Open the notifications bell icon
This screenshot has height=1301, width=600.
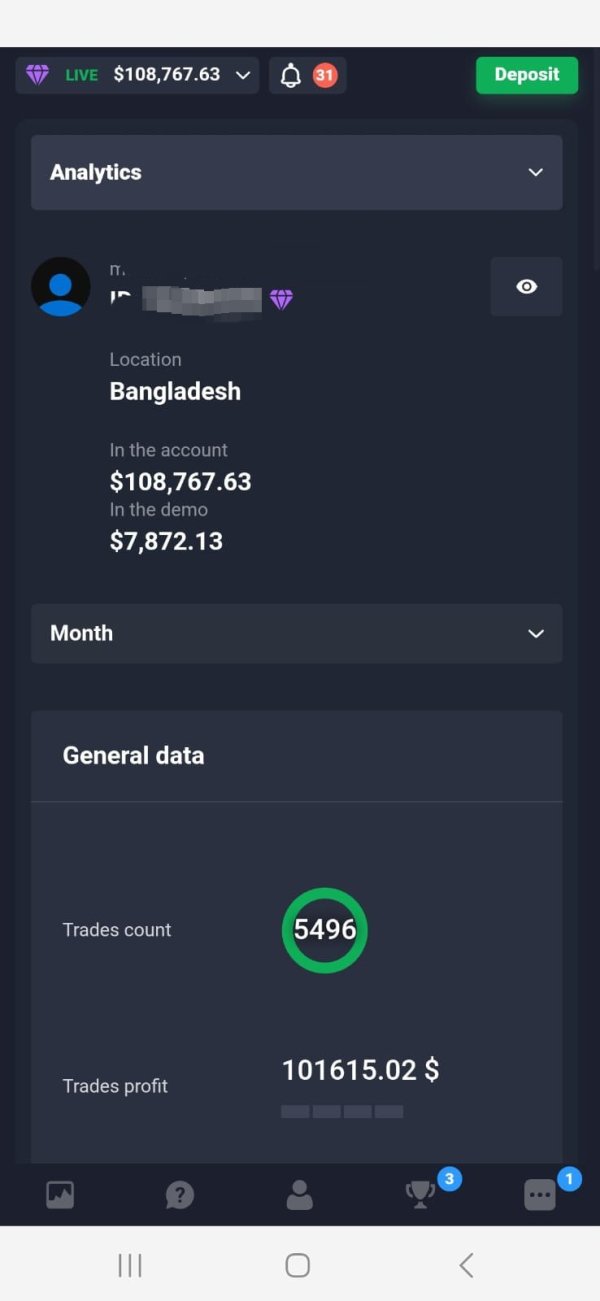pos(291,76)
